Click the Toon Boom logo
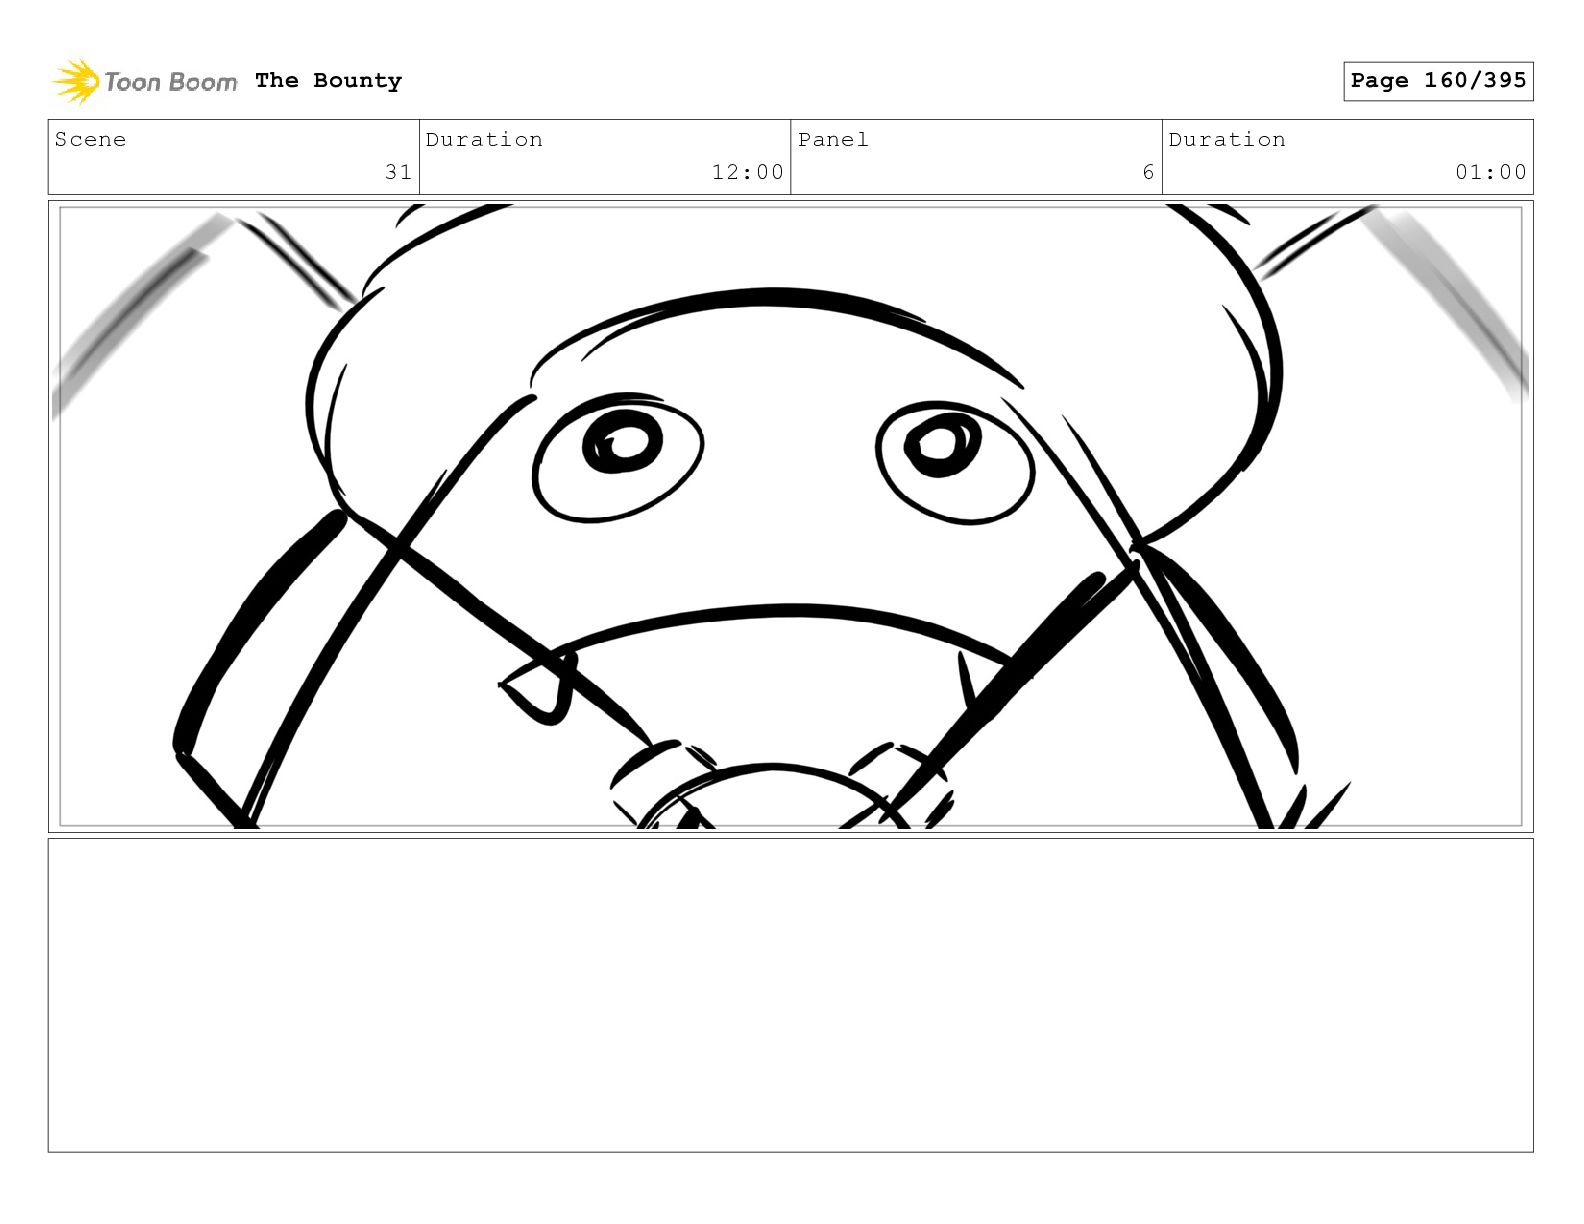 click(x=145, y=81)
